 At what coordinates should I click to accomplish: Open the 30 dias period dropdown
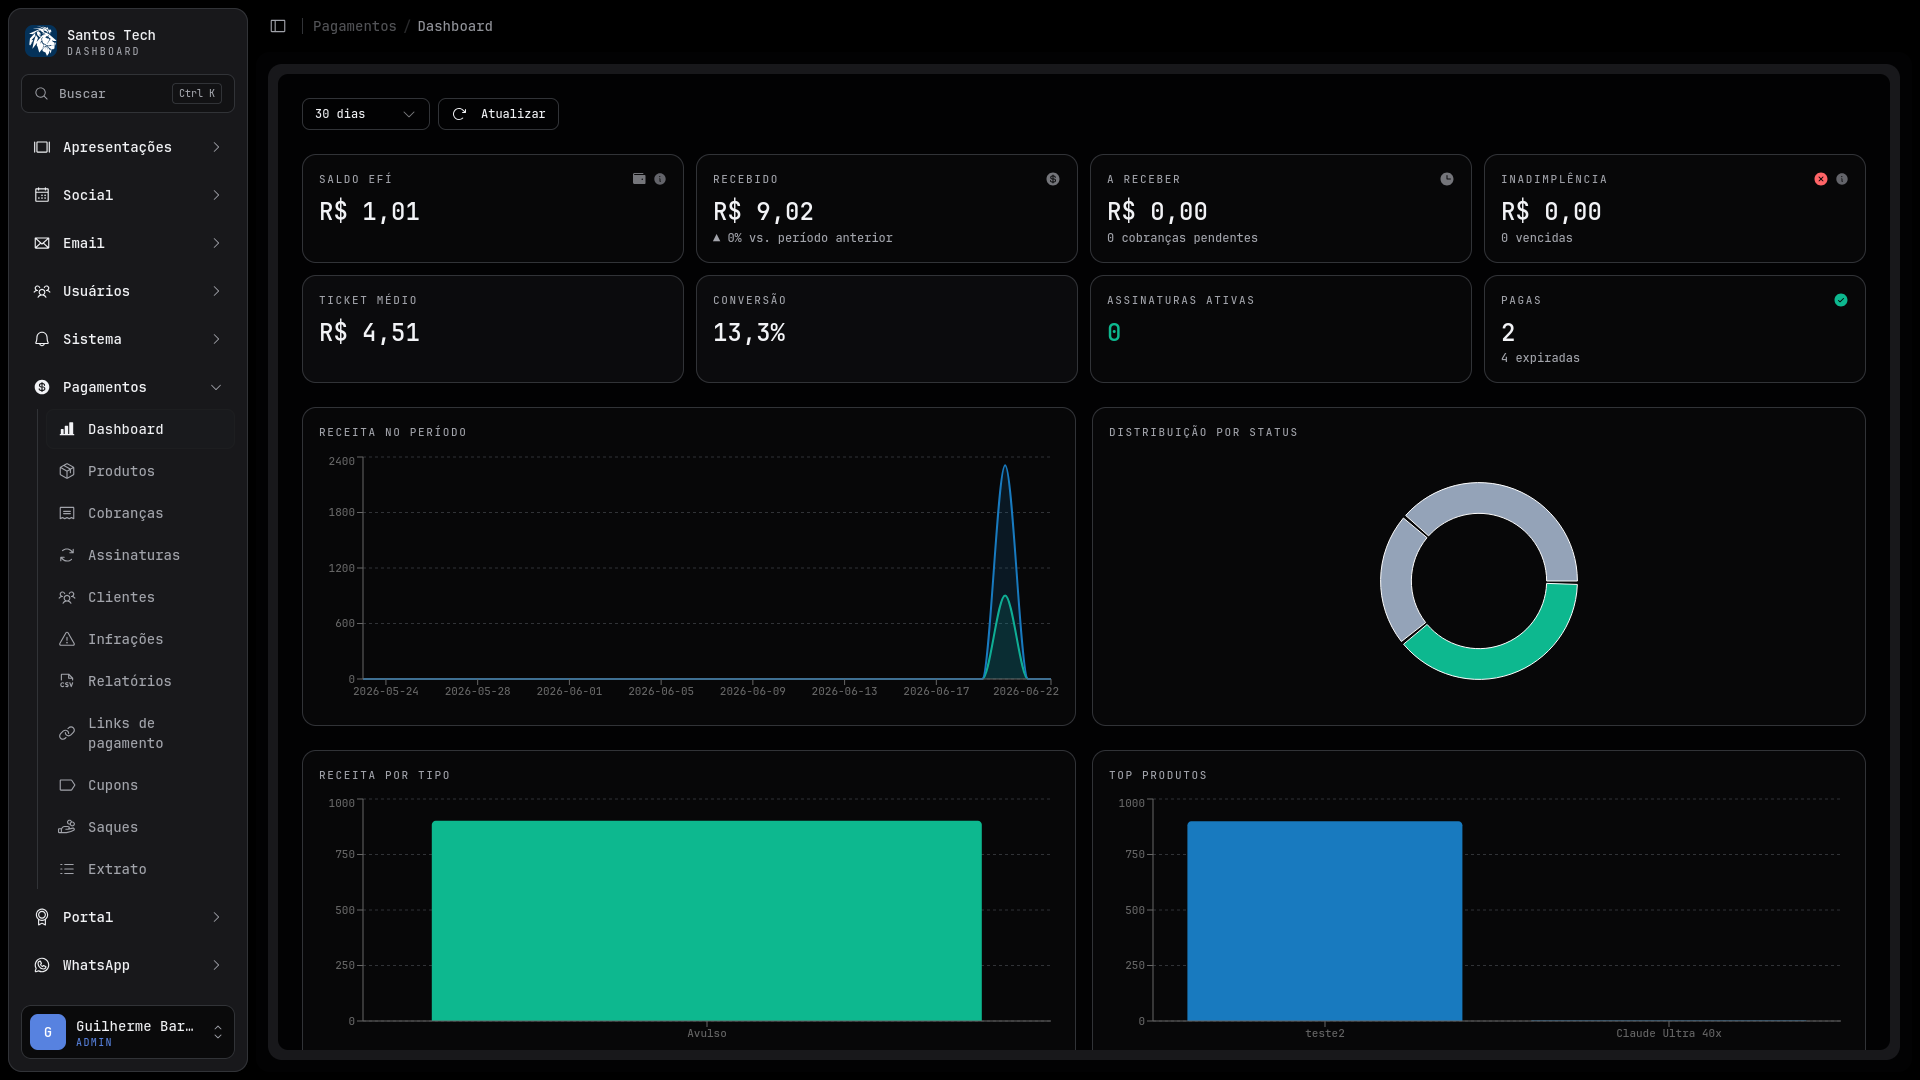366,114
